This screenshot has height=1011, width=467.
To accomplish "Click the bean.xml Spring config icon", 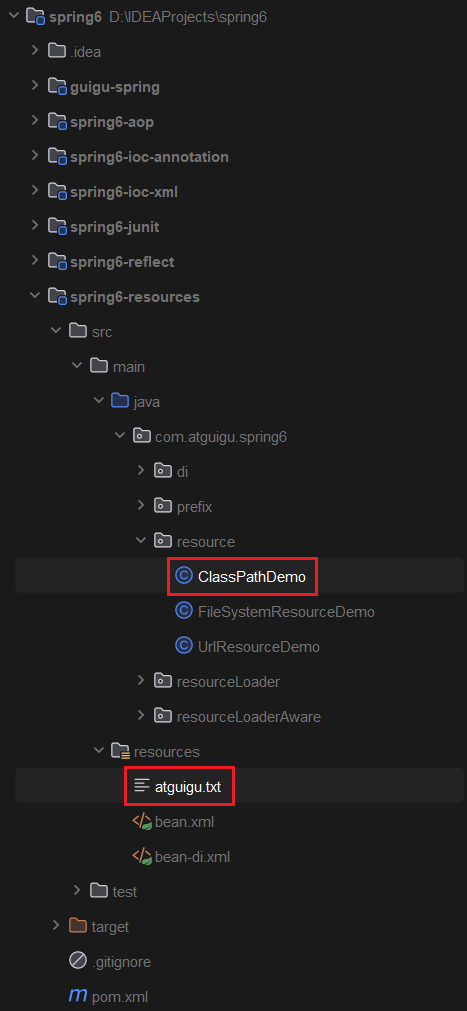I will (142, 821).
